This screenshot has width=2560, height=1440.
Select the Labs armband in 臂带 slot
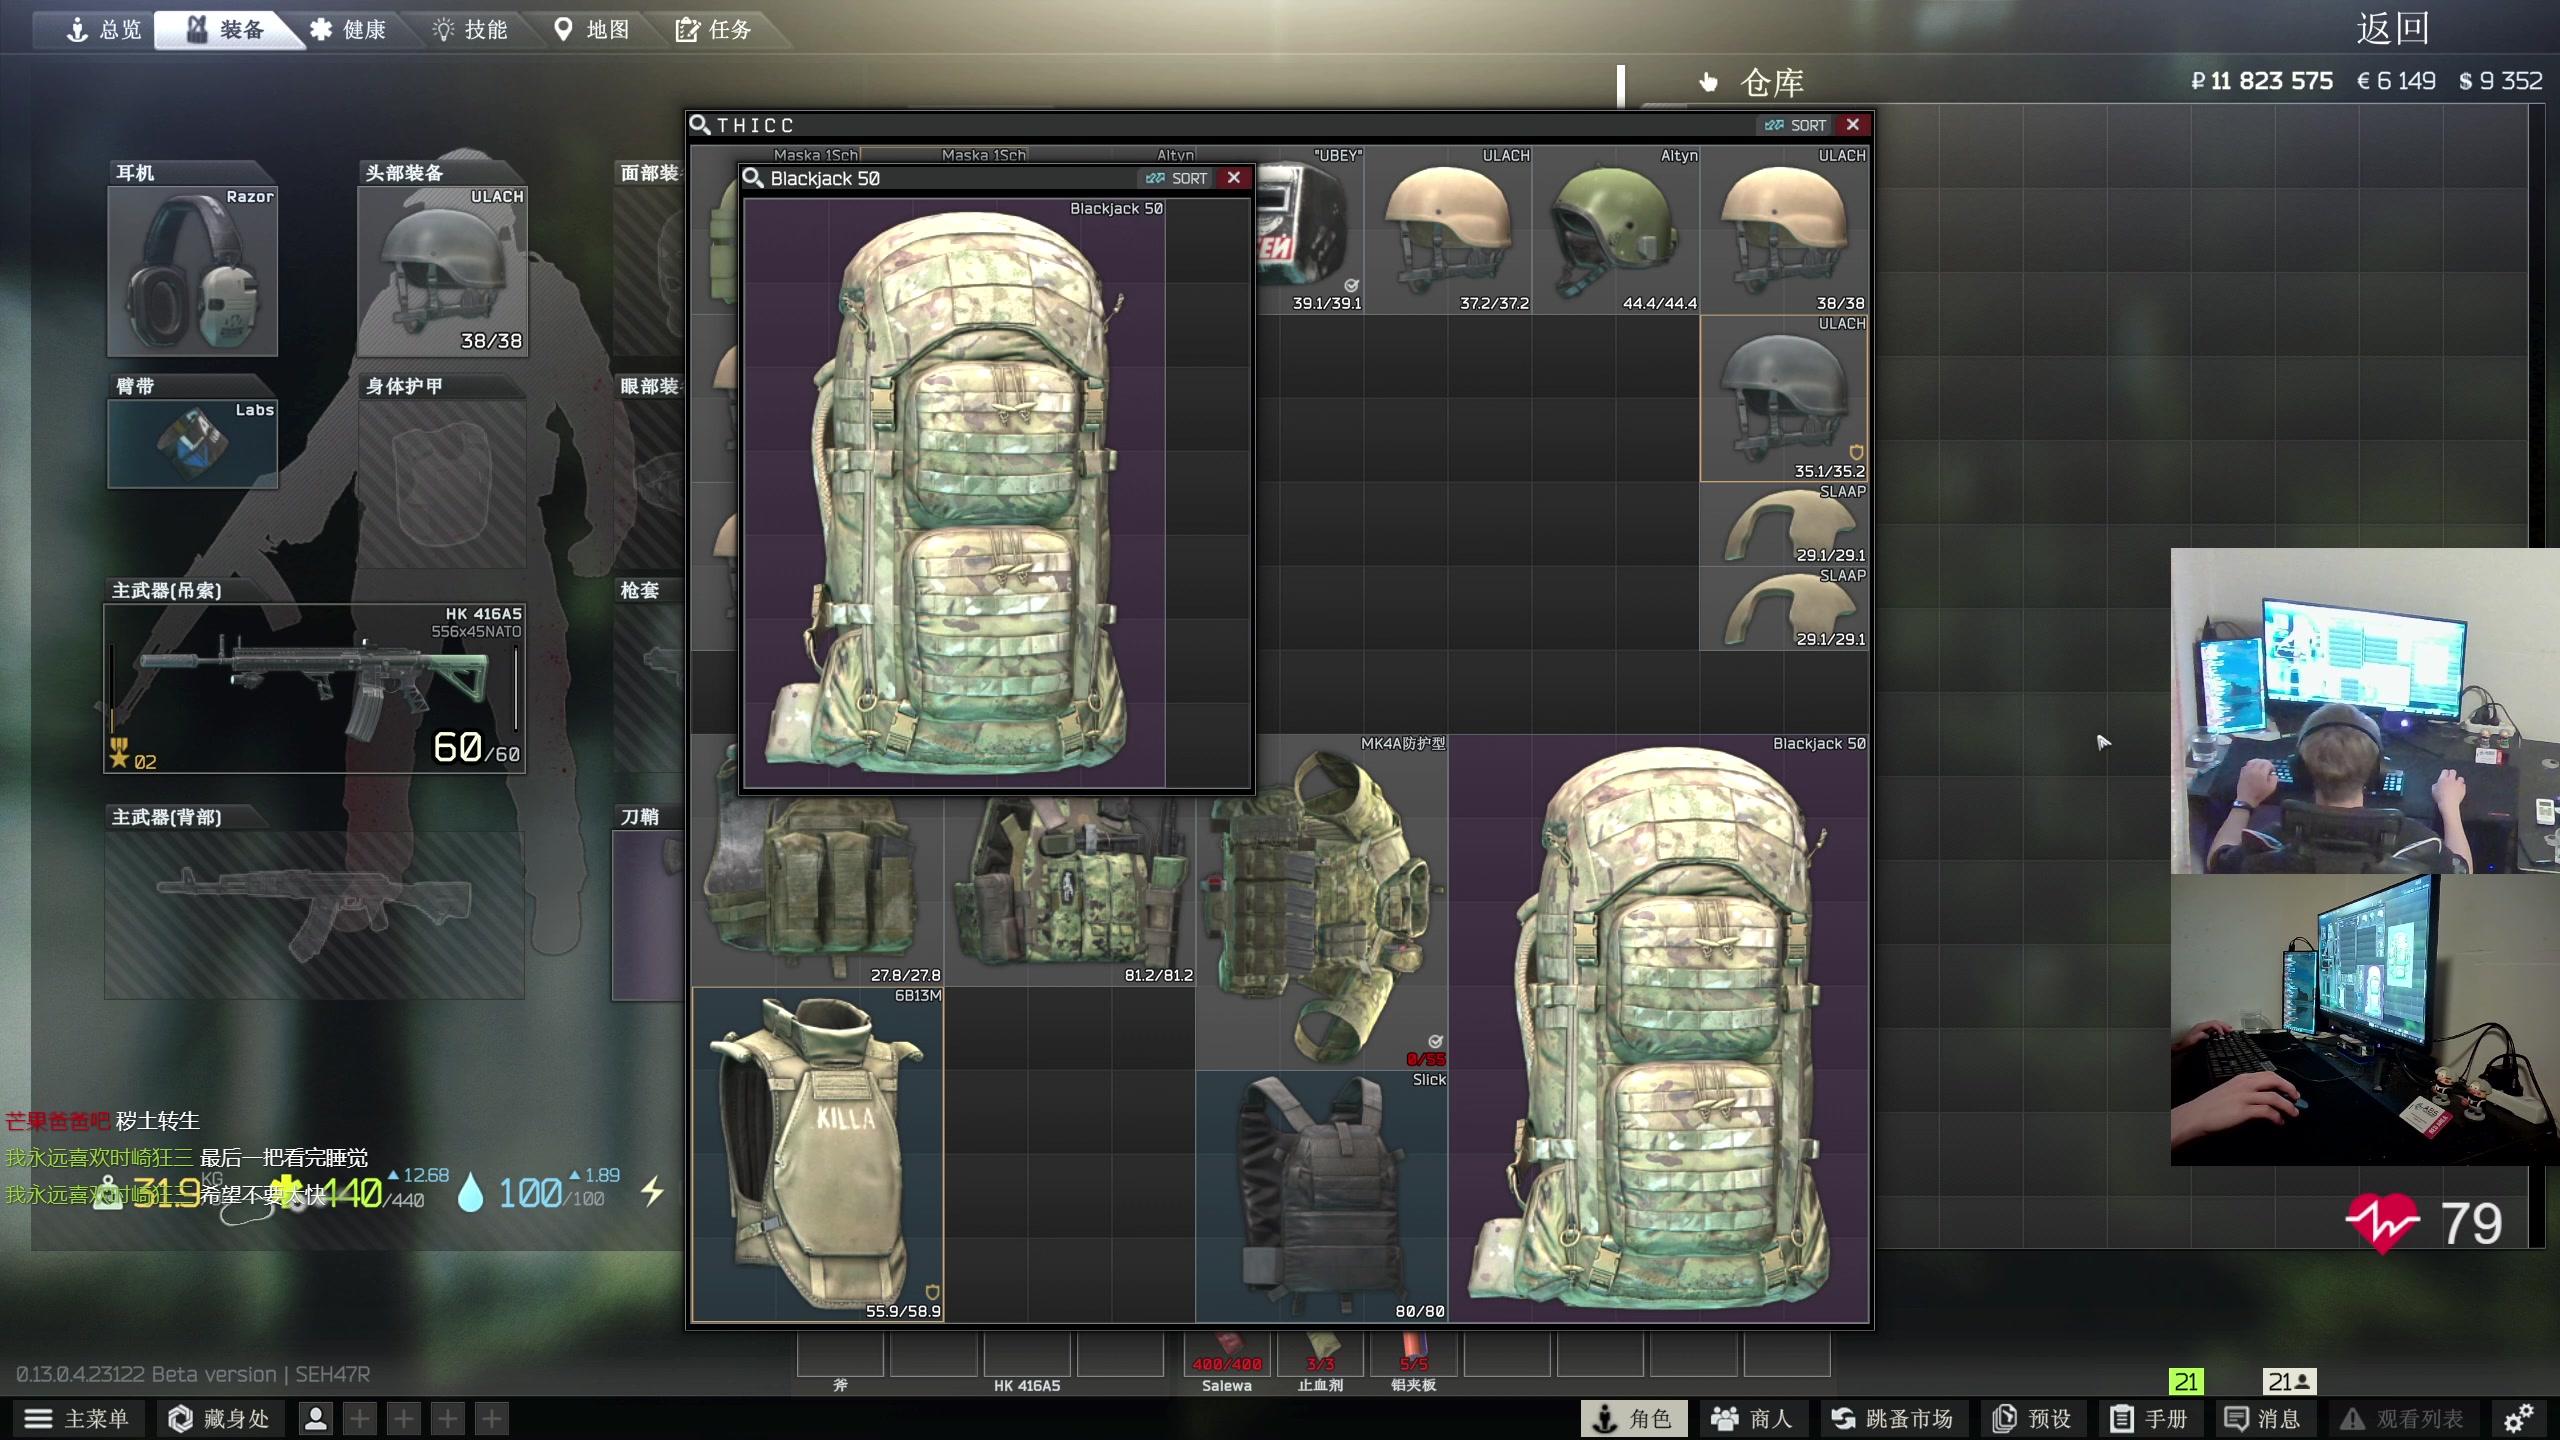192,444
